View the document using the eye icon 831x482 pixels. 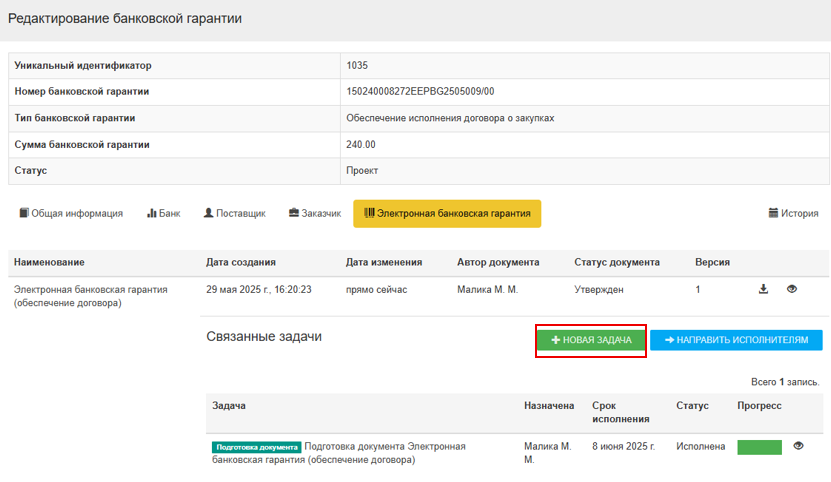pos(792,289)
